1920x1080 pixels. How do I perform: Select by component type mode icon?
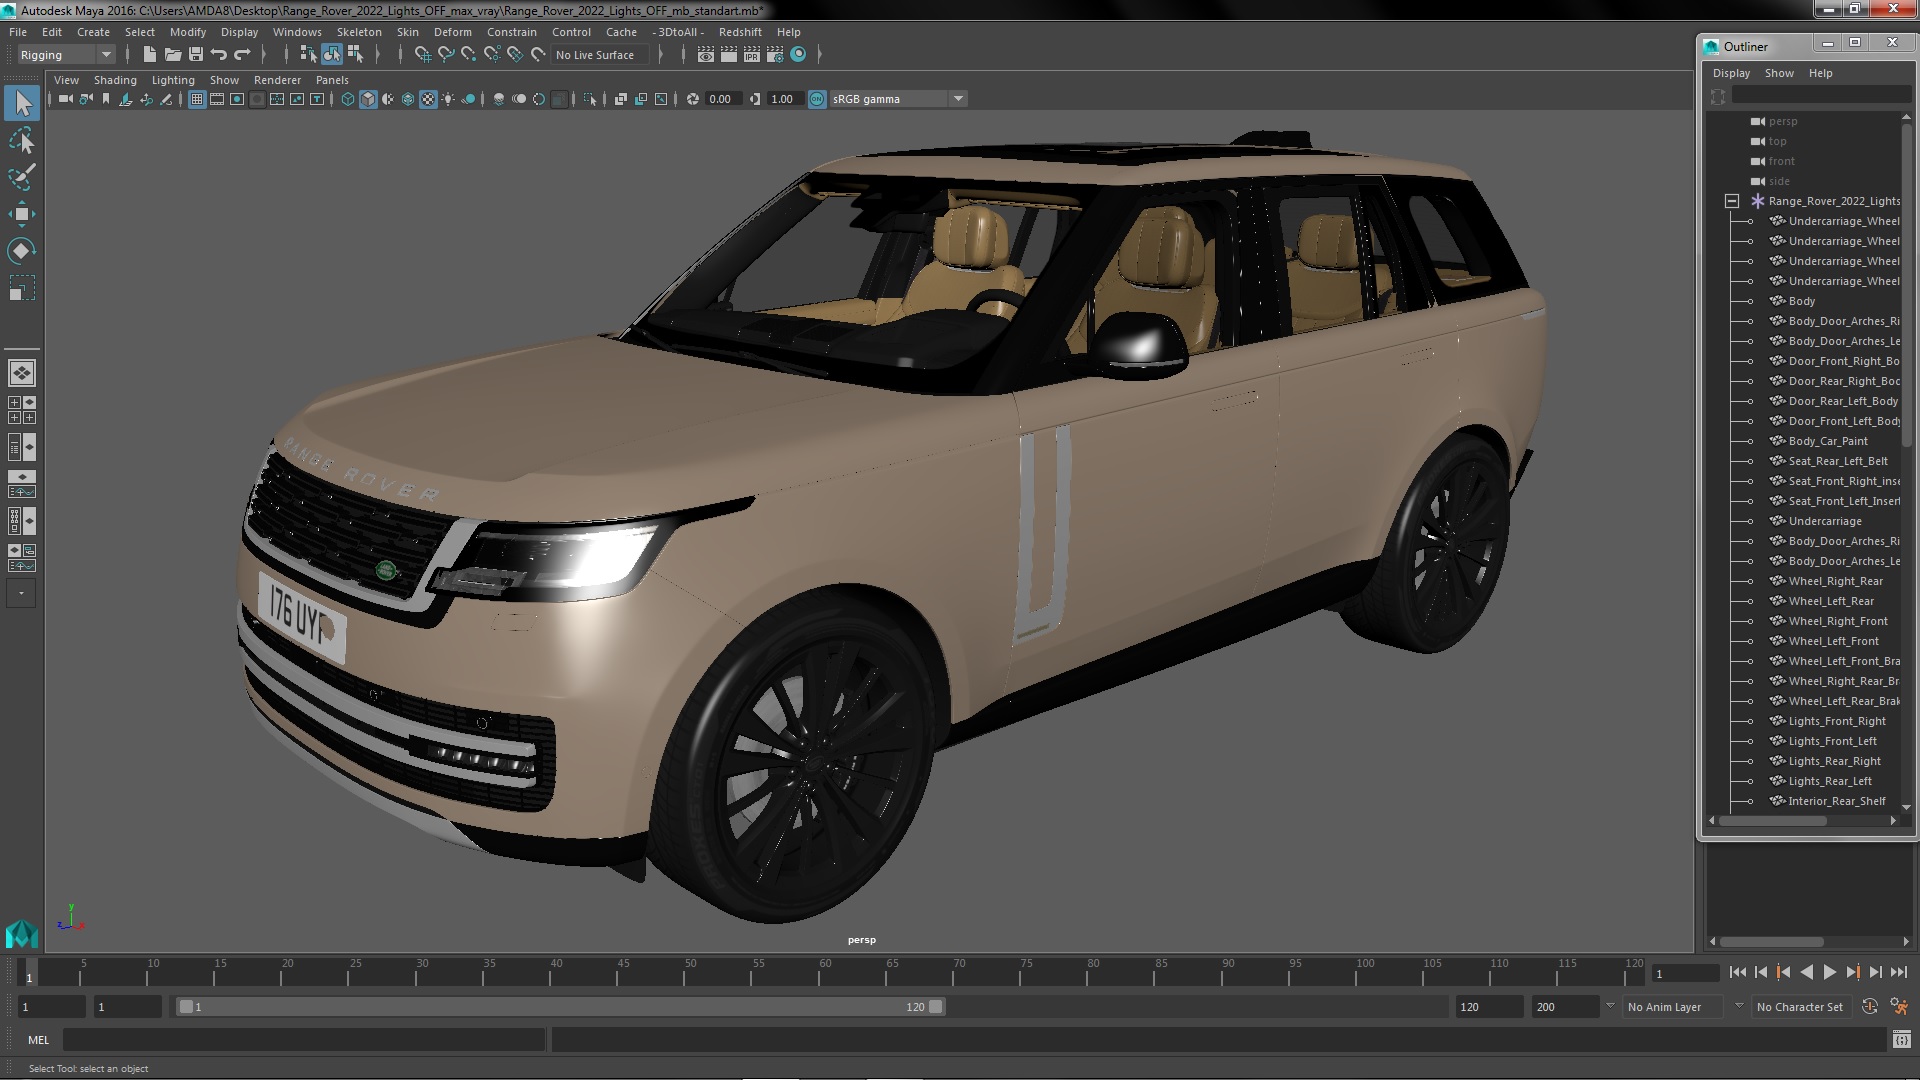pyautogui.click(x=355, y=55)
